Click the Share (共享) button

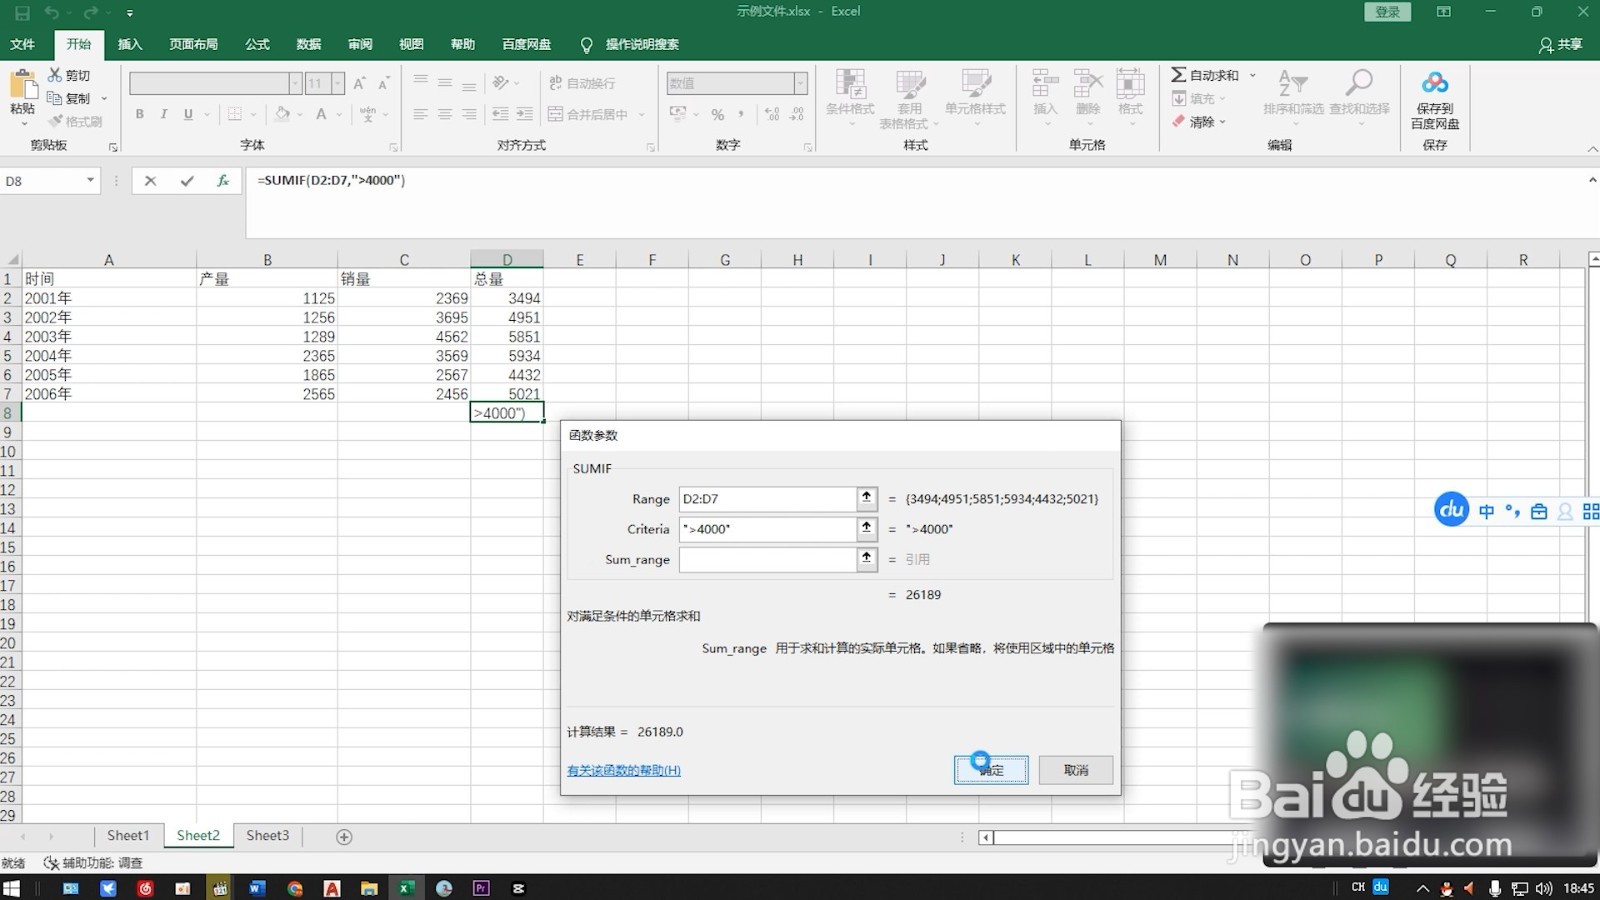point(1561,44)
